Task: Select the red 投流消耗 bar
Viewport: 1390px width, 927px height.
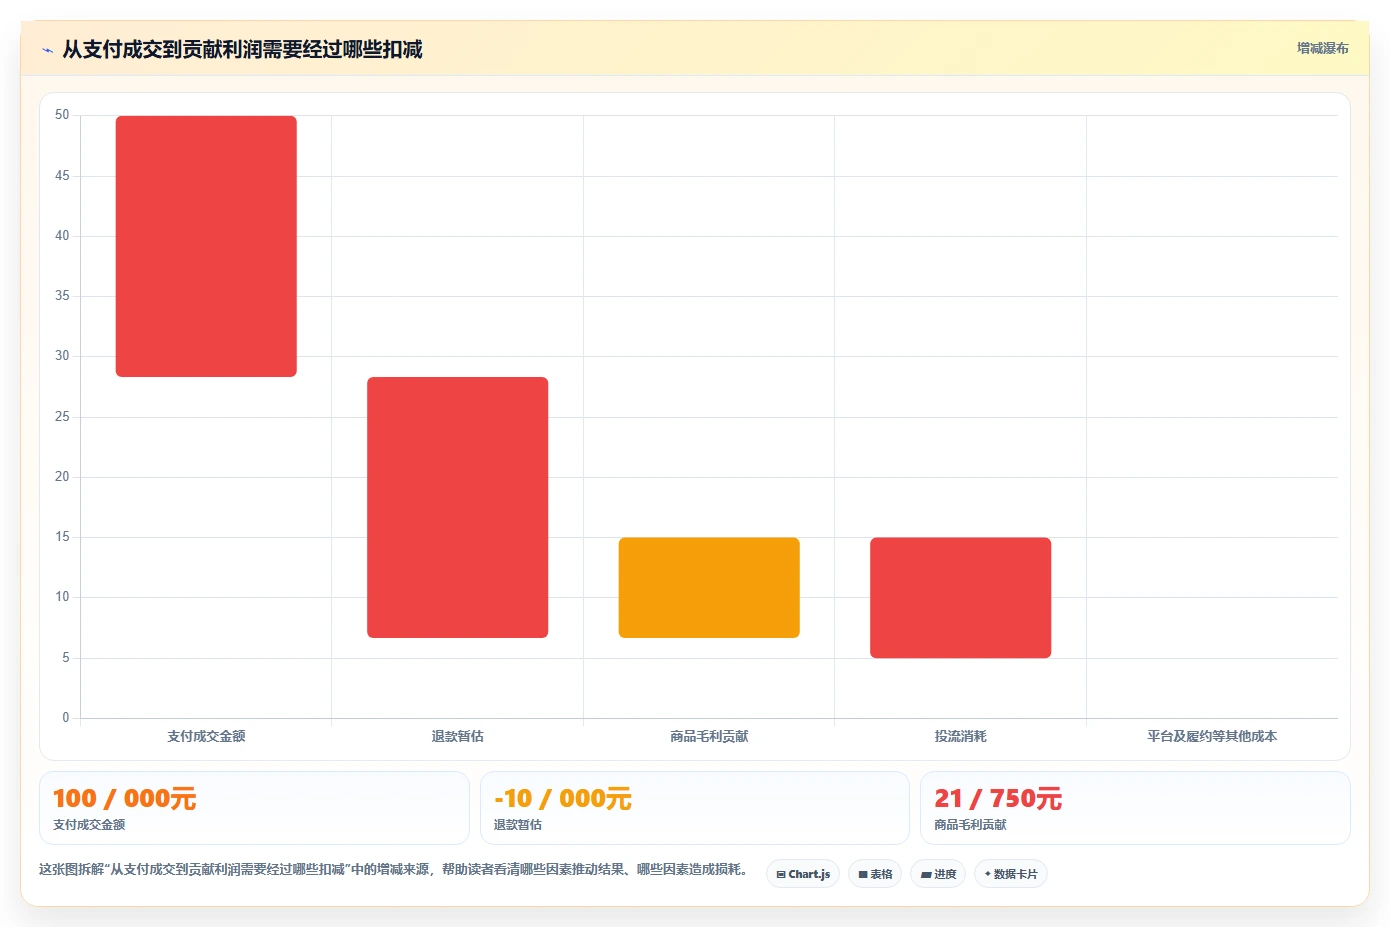Action: pos(961,598)
